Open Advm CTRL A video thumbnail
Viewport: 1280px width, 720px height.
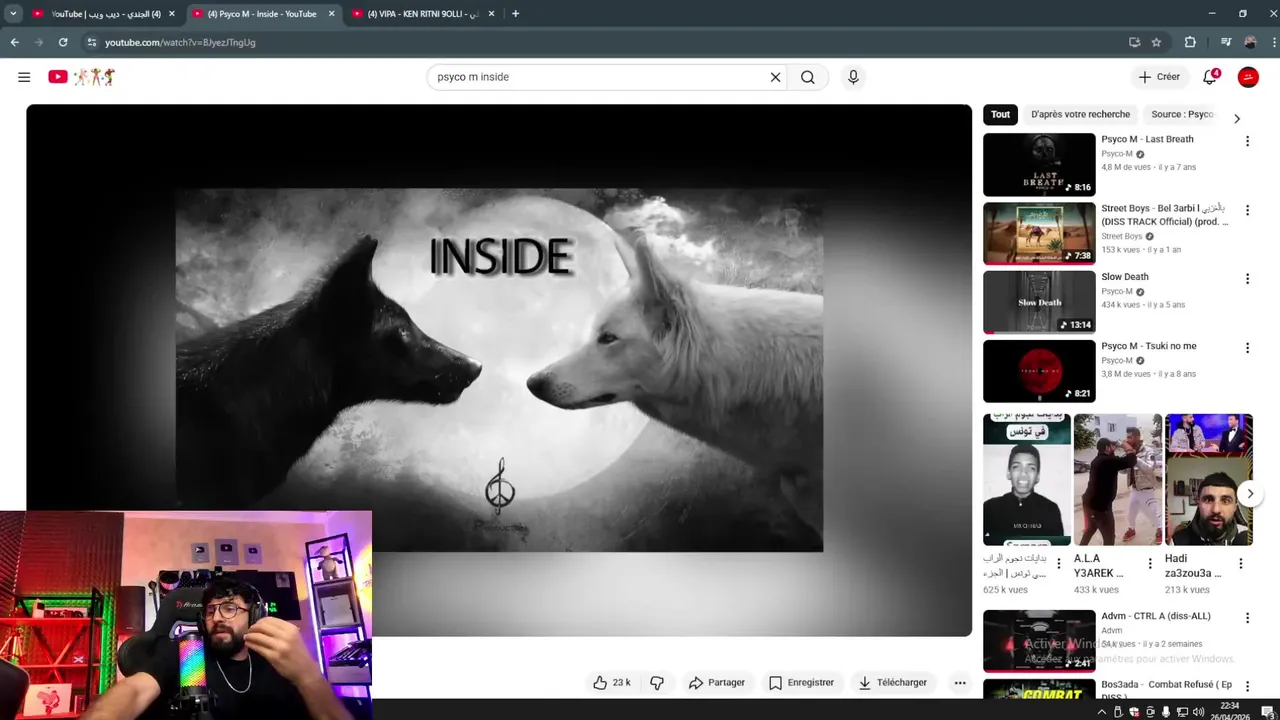coord(1039,642)
